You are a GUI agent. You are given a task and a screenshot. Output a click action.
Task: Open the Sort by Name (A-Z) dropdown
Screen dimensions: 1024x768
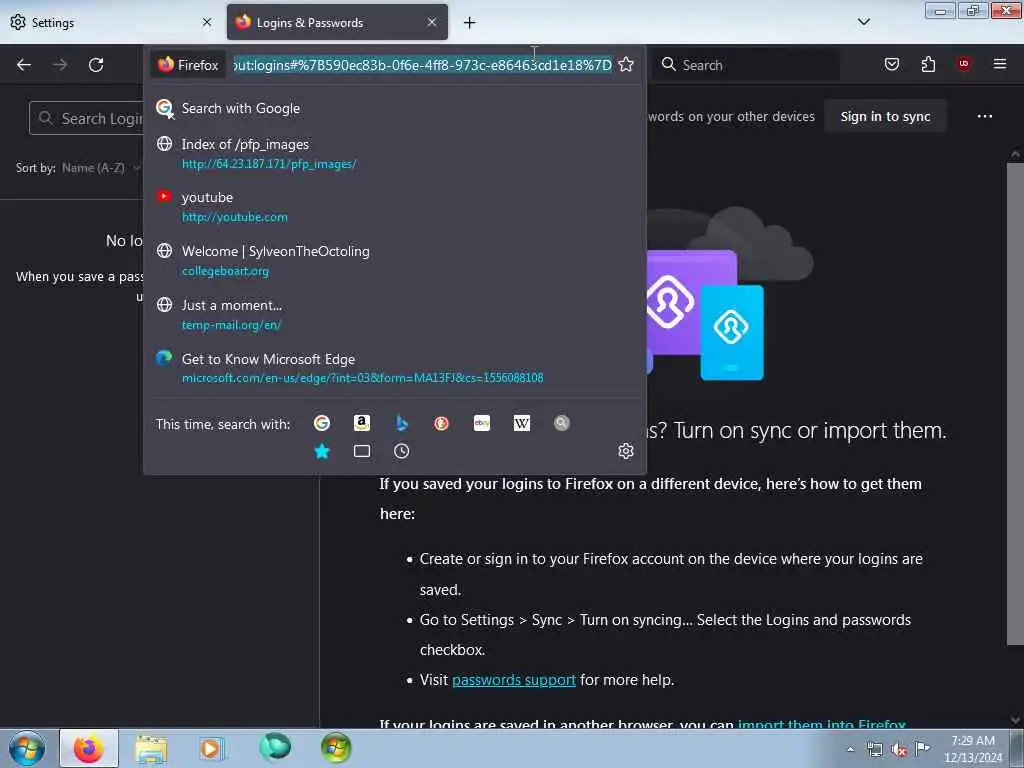click(101, 168)
